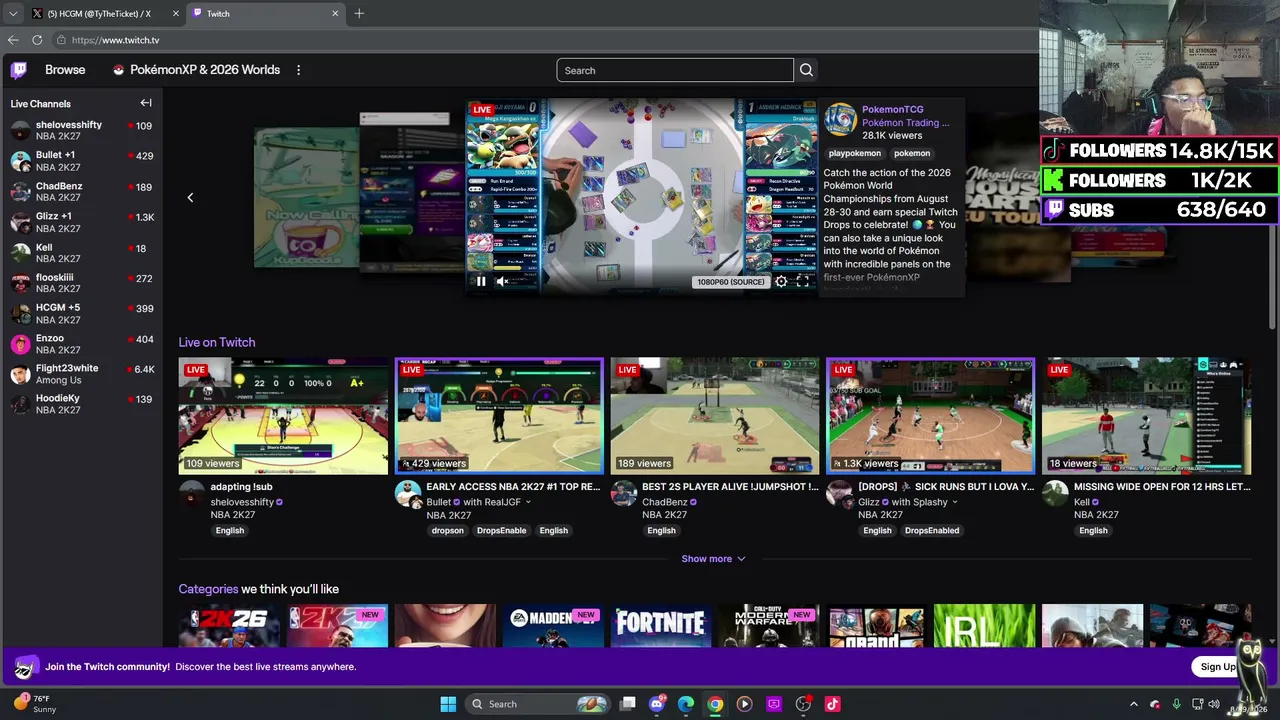
Task: Expand Bullet with RealJGF co-stream dropdown
Action: click(528, 502)
